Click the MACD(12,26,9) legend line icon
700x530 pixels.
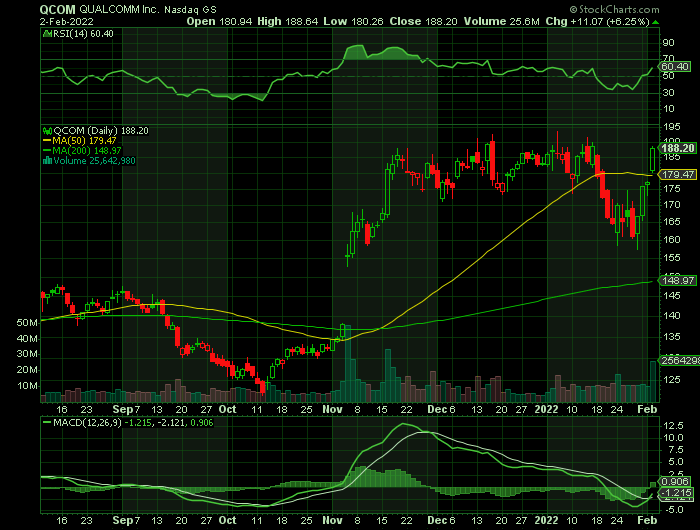click(45, 423)
